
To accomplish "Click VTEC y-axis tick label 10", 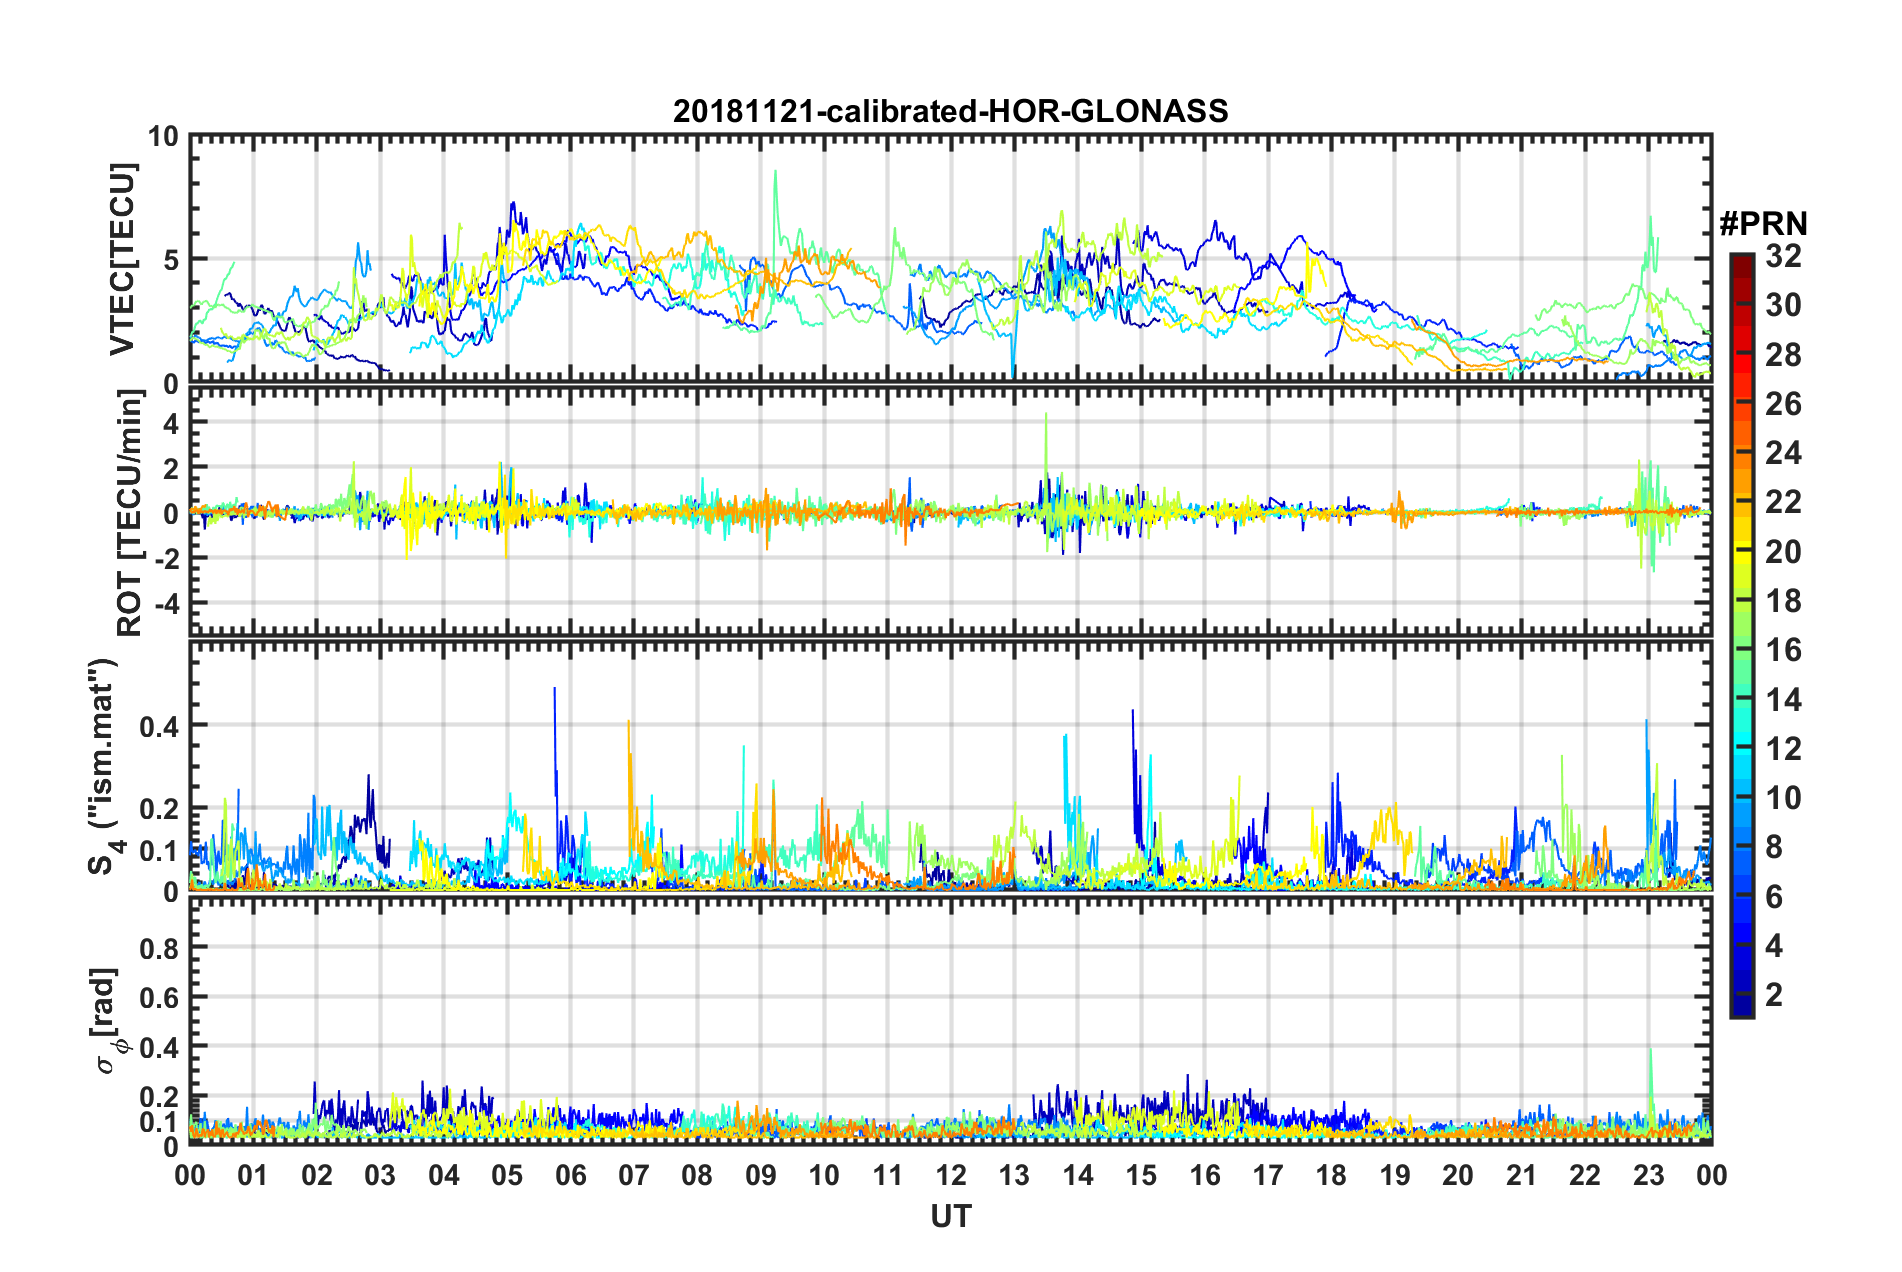I will [x=163, y=136].
